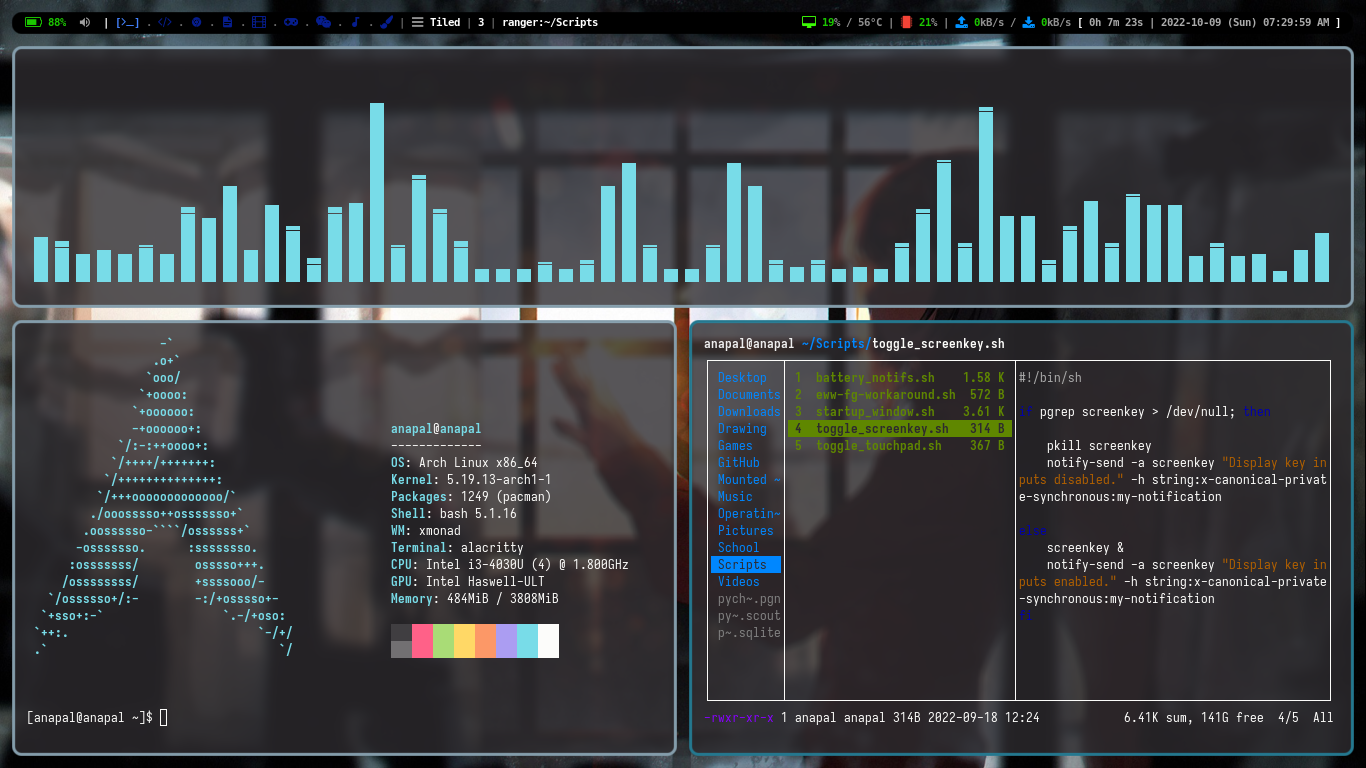Click the pkill screenkey line in the preview
1366x768 pixels.
[x=1099, y=445]
